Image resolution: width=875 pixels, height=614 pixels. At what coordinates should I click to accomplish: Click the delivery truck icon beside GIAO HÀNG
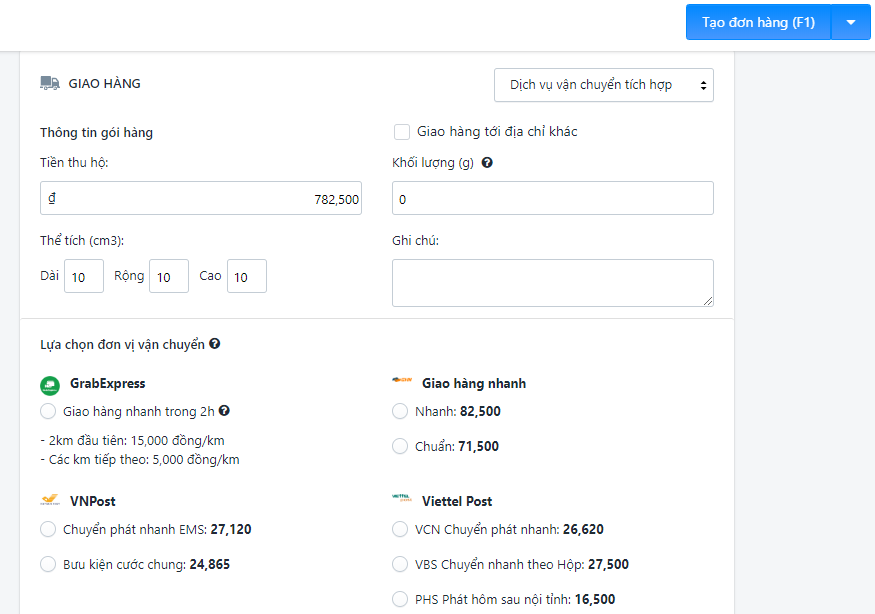[50, 83]
